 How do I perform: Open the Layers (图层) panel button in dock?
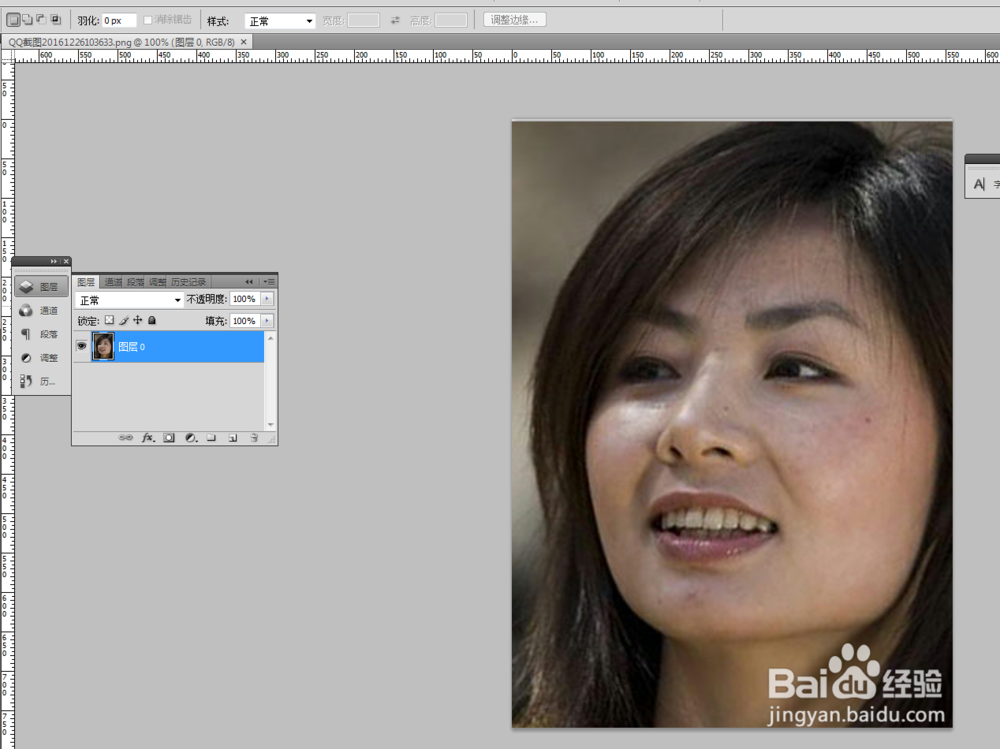pyautogui.click(x=41, y=286)
